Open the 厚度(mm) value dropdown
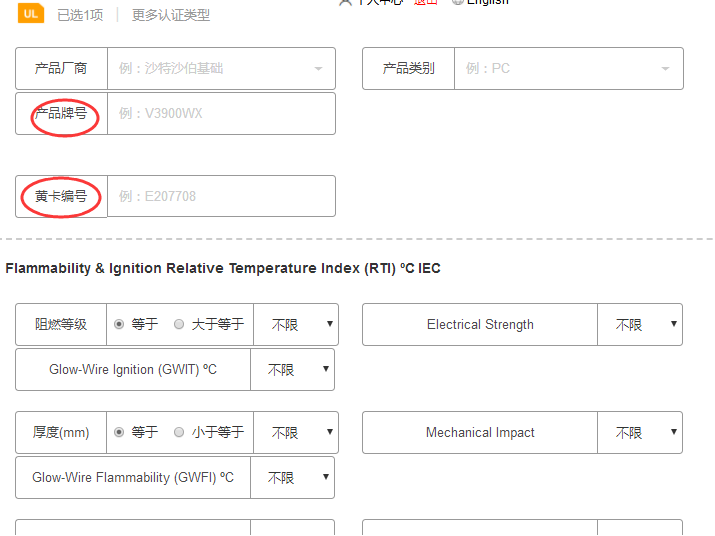 coord(296,433)
